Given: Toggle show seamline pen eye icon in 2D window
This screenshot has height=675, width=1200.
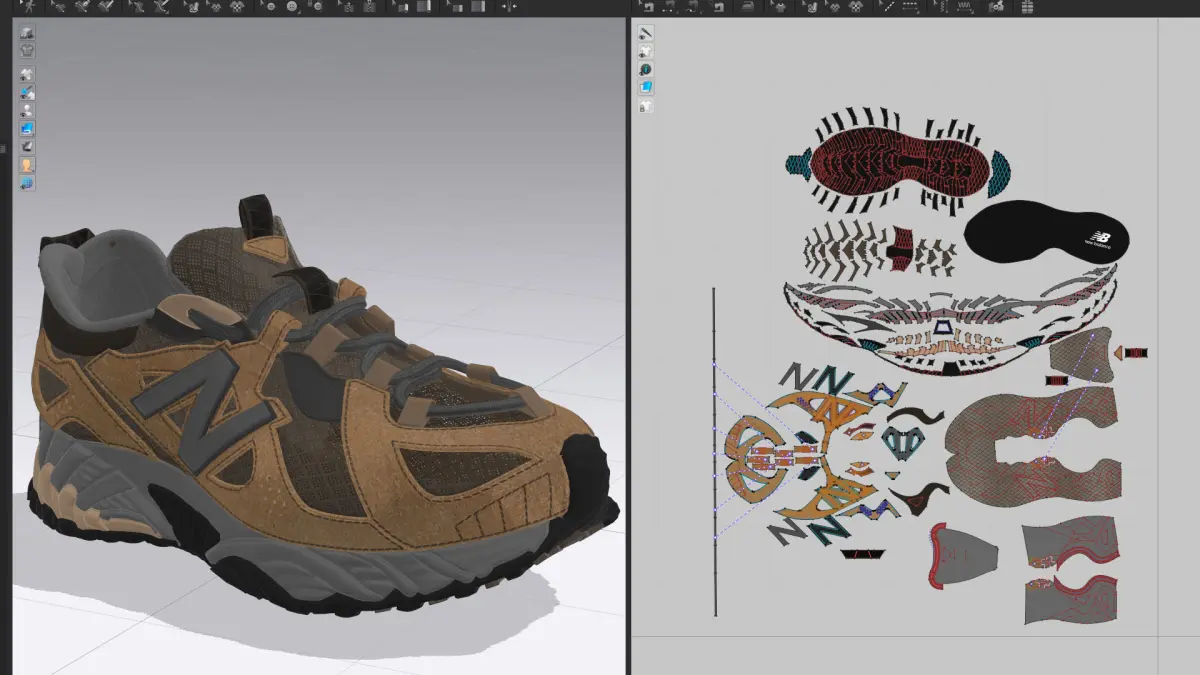Looking at the screenshot, I should [646, 33].
